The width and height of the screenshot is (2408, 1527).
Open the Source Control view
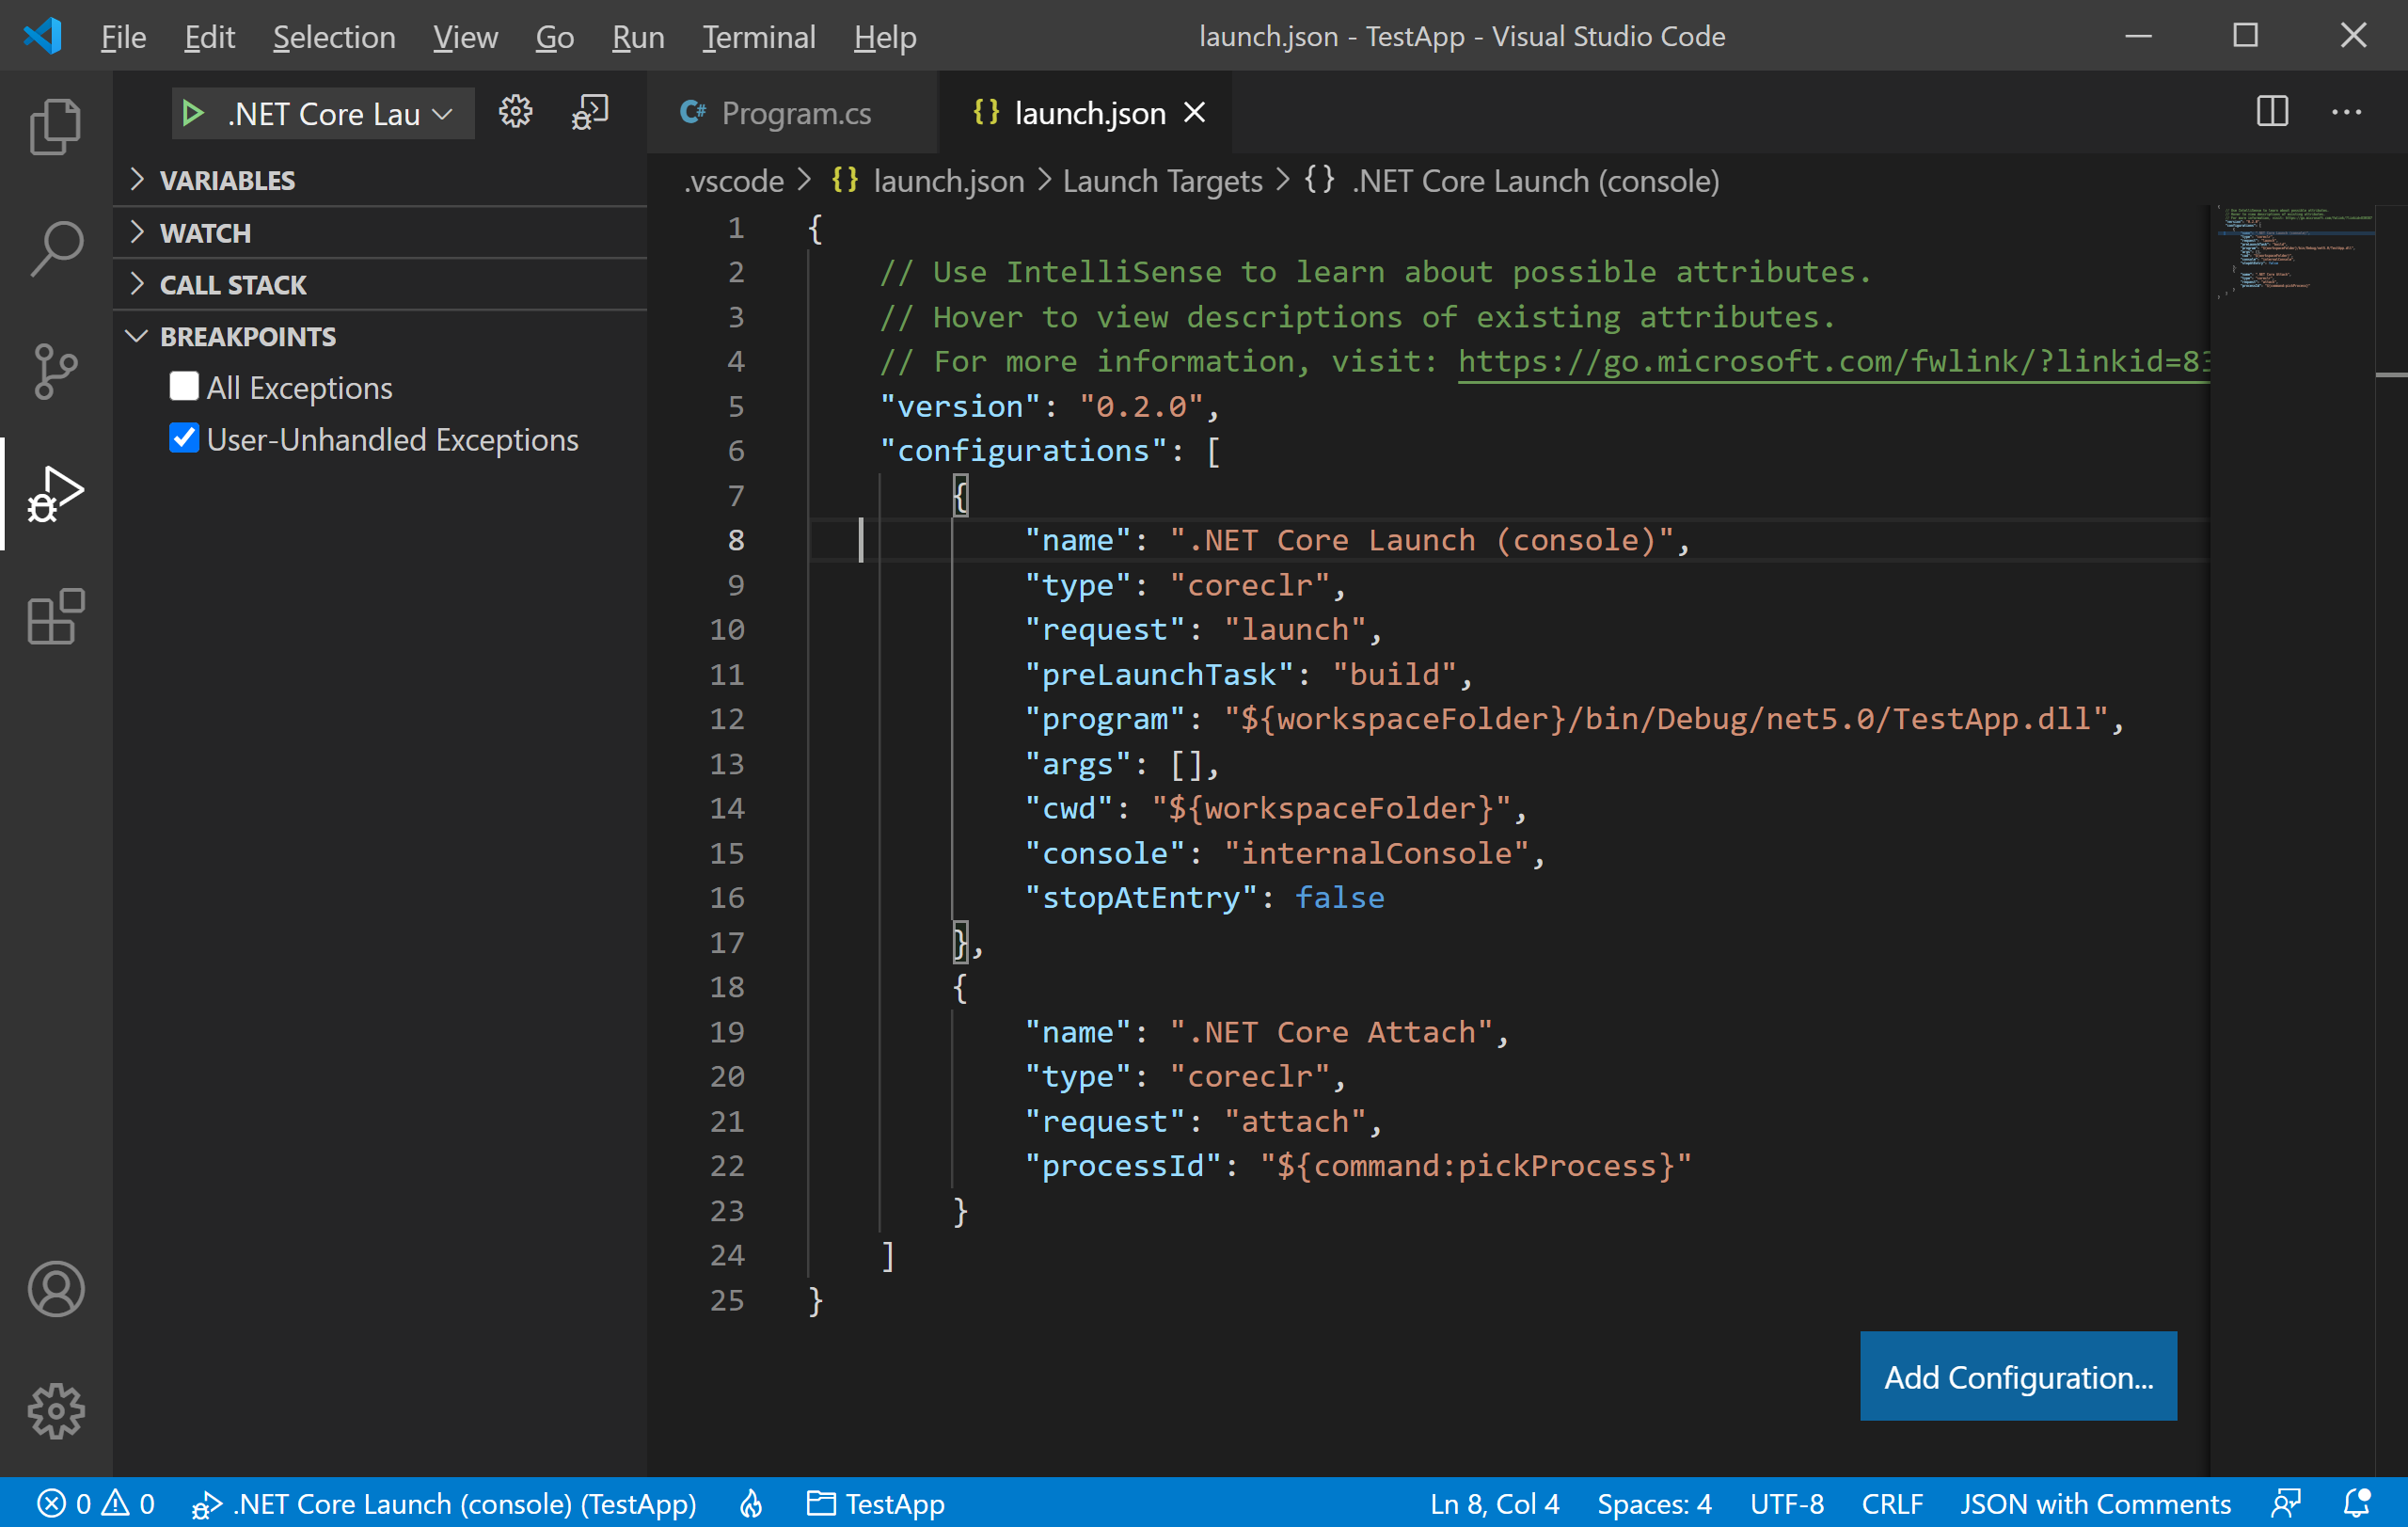(x=55, y=371)
